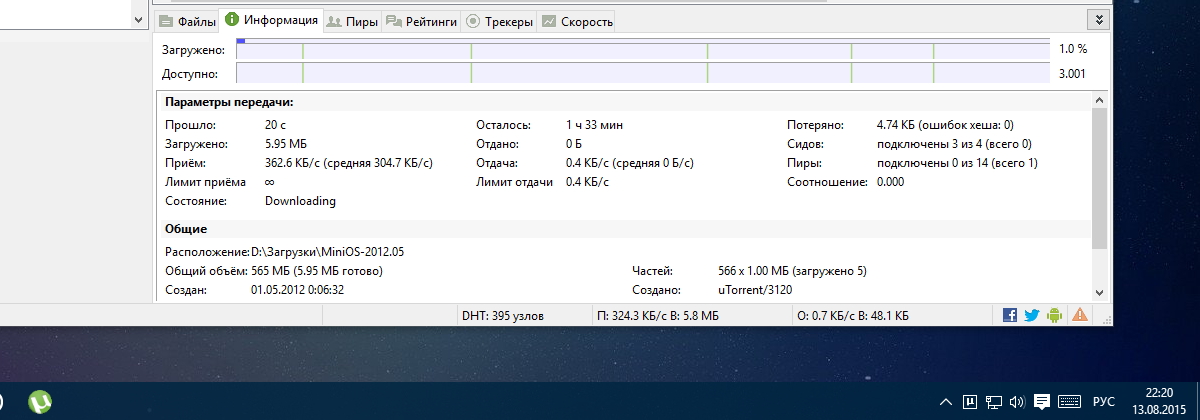1200x420 pixels.
Task: Switch to the Трекеры tab
Action: (499, 20)
